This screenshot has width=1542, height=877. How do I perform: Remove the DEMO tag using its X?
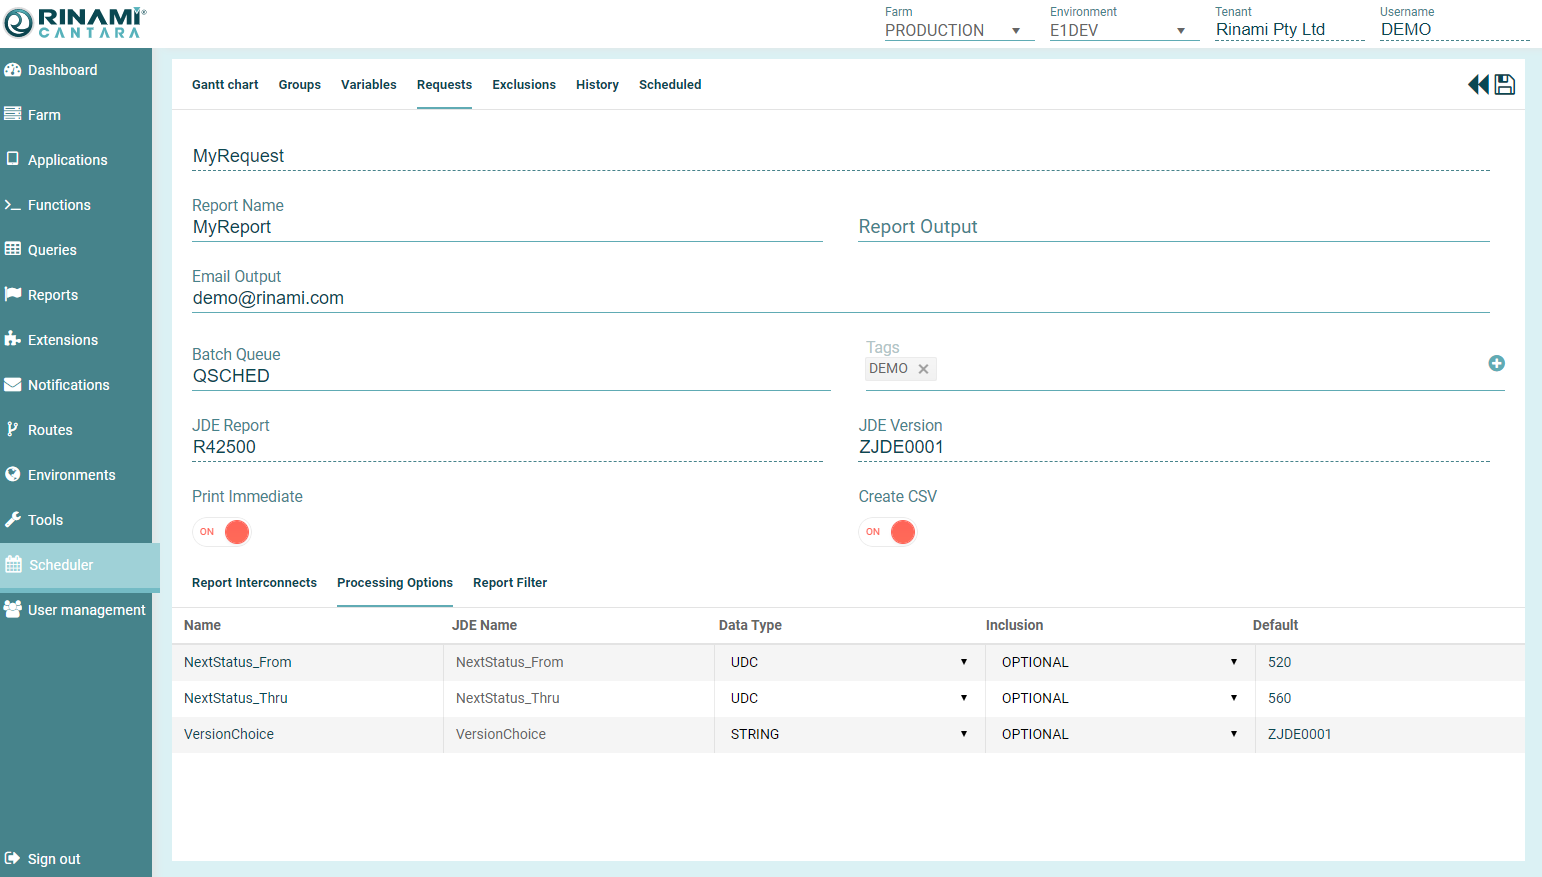923,369
